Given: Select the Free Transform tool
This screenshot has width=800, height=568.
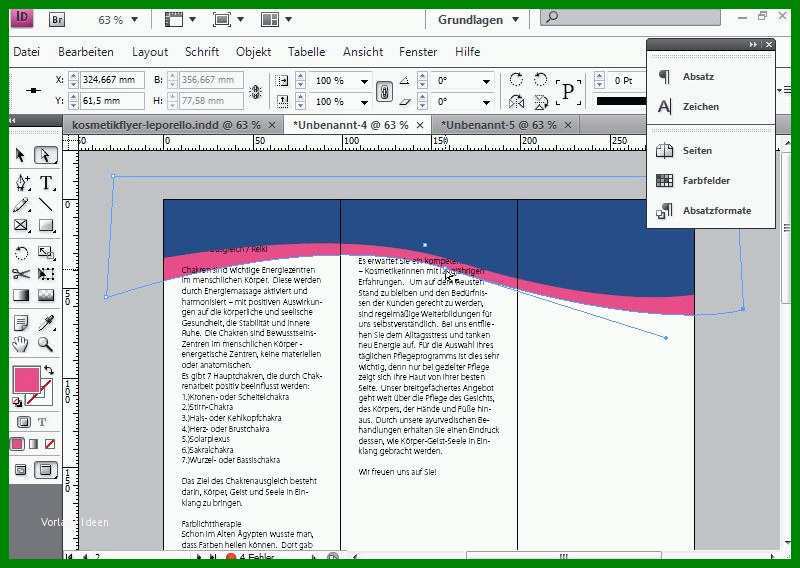Looking at the screenshot, I should (46, 274).
